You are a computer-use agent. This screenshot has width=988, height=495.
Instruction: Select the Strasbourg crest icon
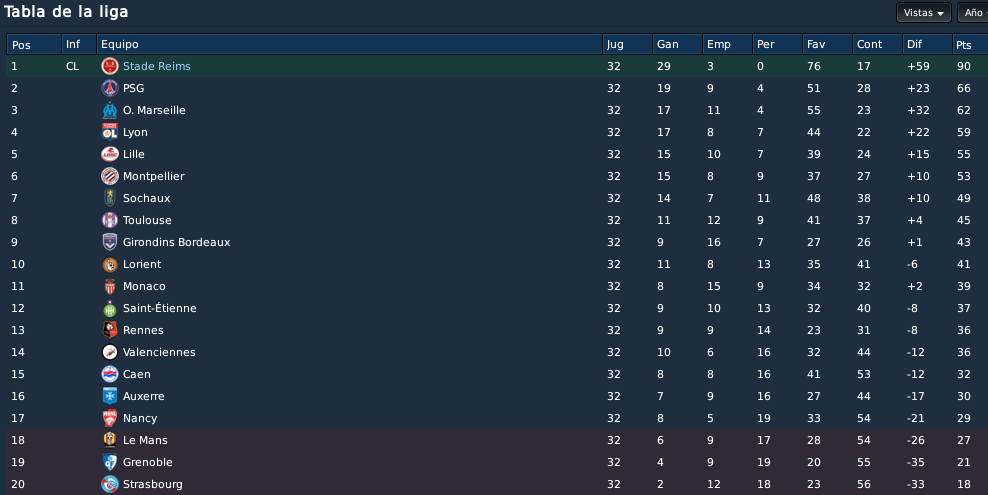point(110,484)
